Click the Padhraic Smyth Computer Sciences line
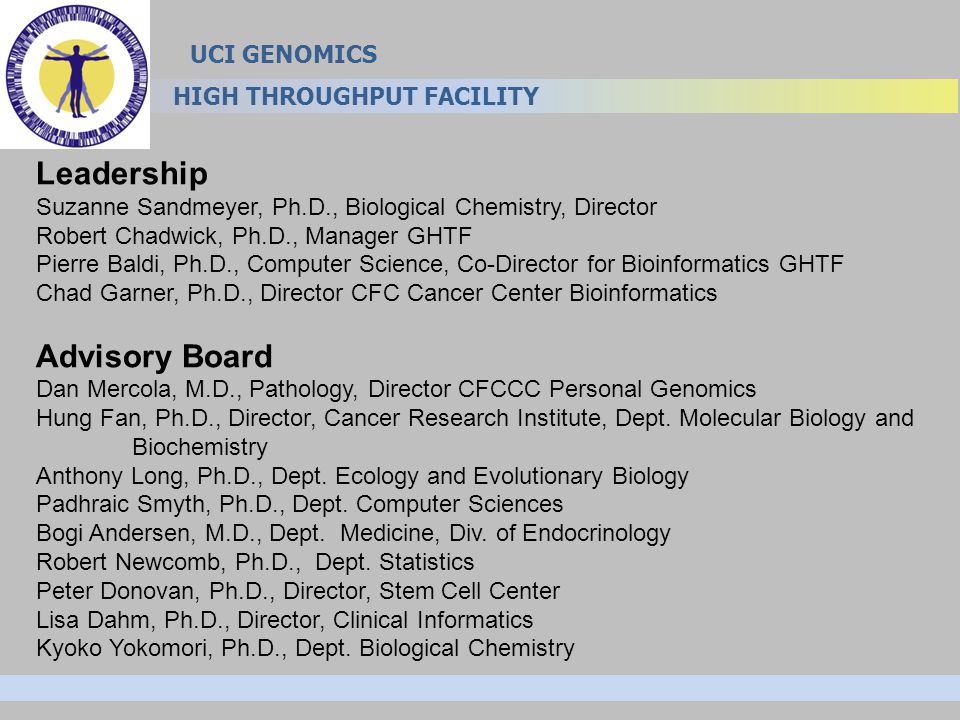Image resolution: width=960 pixels, height=720 pixels. (x=299, y=504)
